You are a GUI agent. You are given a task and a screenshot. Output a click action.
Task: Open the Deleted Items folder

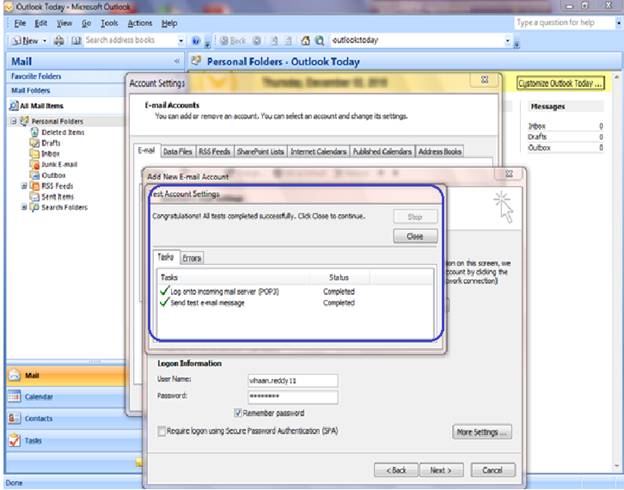click(58, 132)
